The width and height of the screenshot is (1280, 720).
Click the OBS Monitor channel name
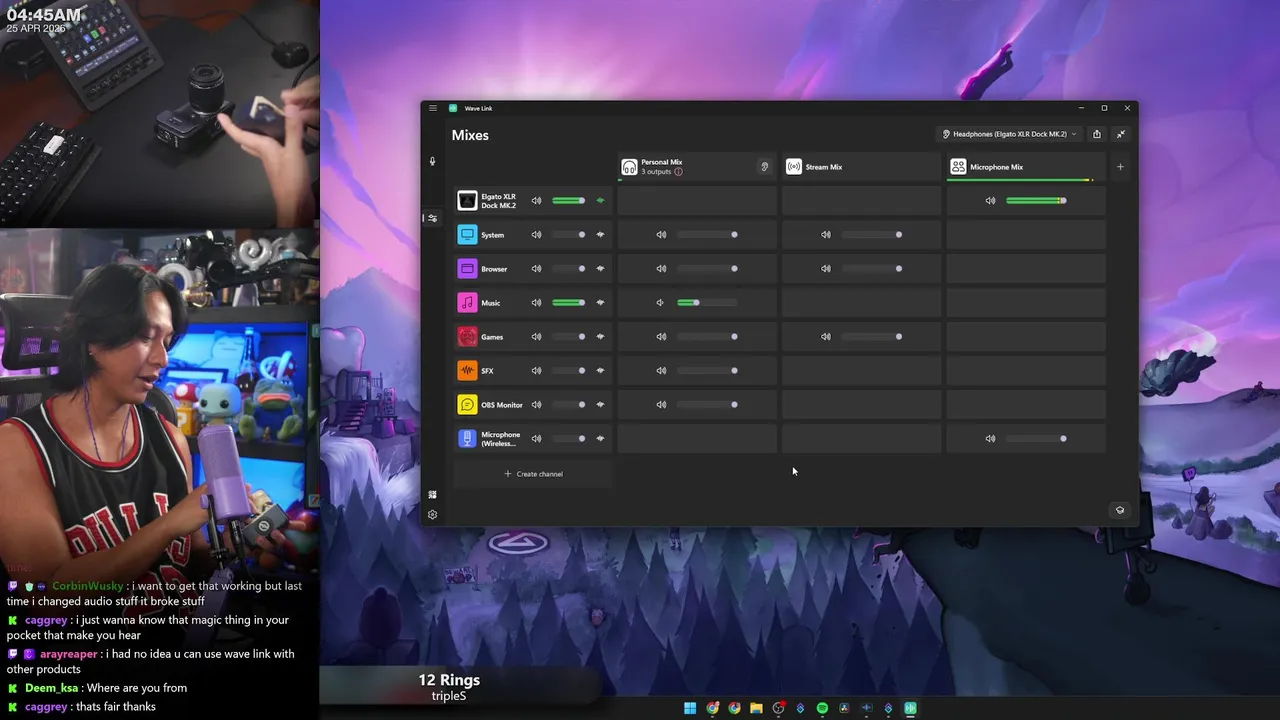[x=502, y=405]
